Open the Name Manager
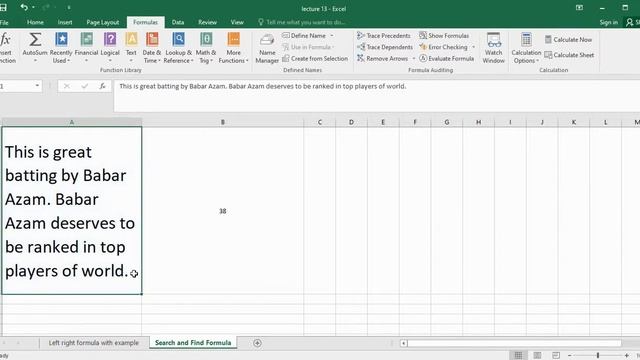 267,48
